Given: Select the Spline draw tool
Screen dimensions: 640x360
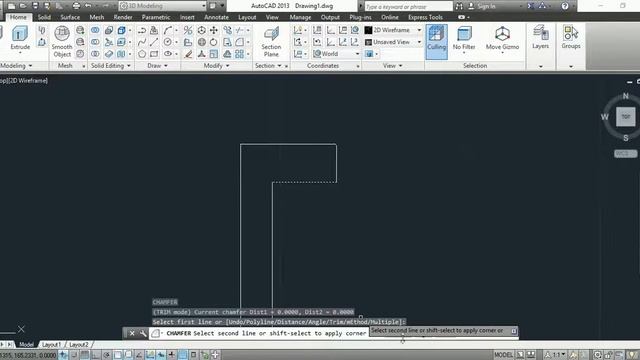Looking at the screenshot, I should click(142, 42).
